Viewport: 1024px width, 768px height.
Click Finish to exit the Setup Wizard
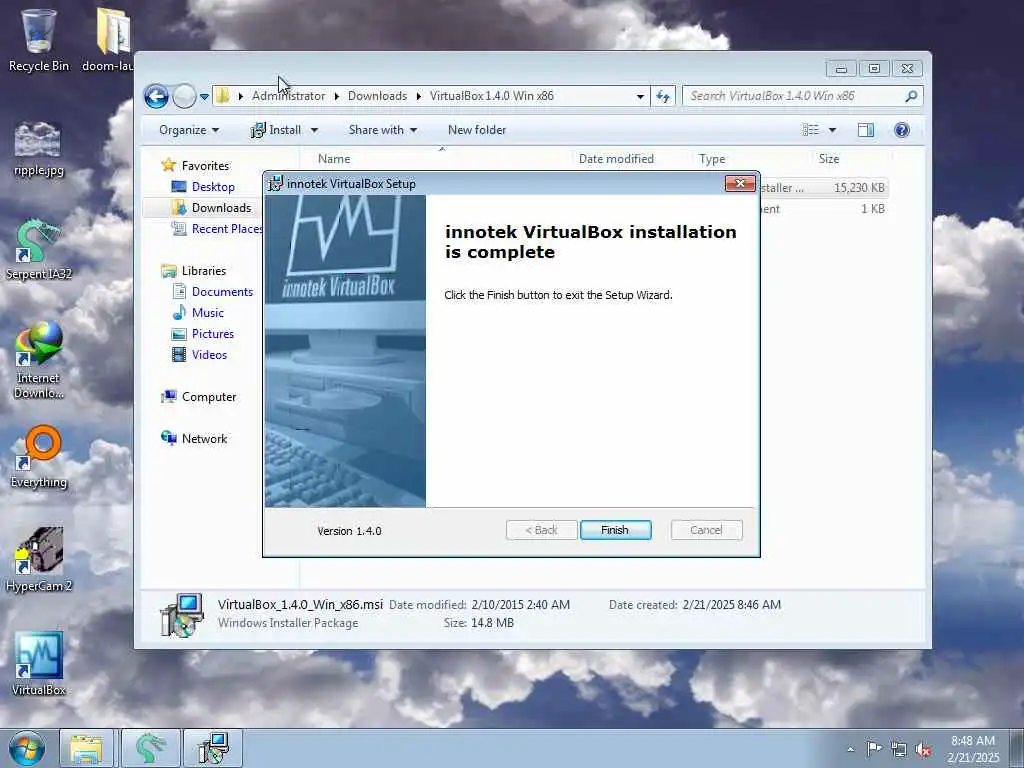615,530
